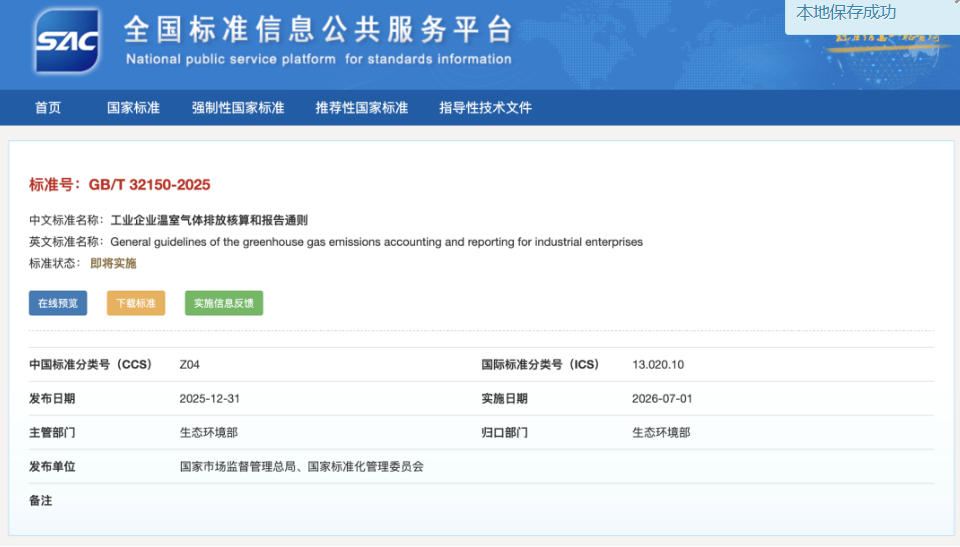The width and height of the screenshot is (960, 547).
Task: Click the 全国标准信息公共服务平台 header title
Action: [x=318, y=29]
